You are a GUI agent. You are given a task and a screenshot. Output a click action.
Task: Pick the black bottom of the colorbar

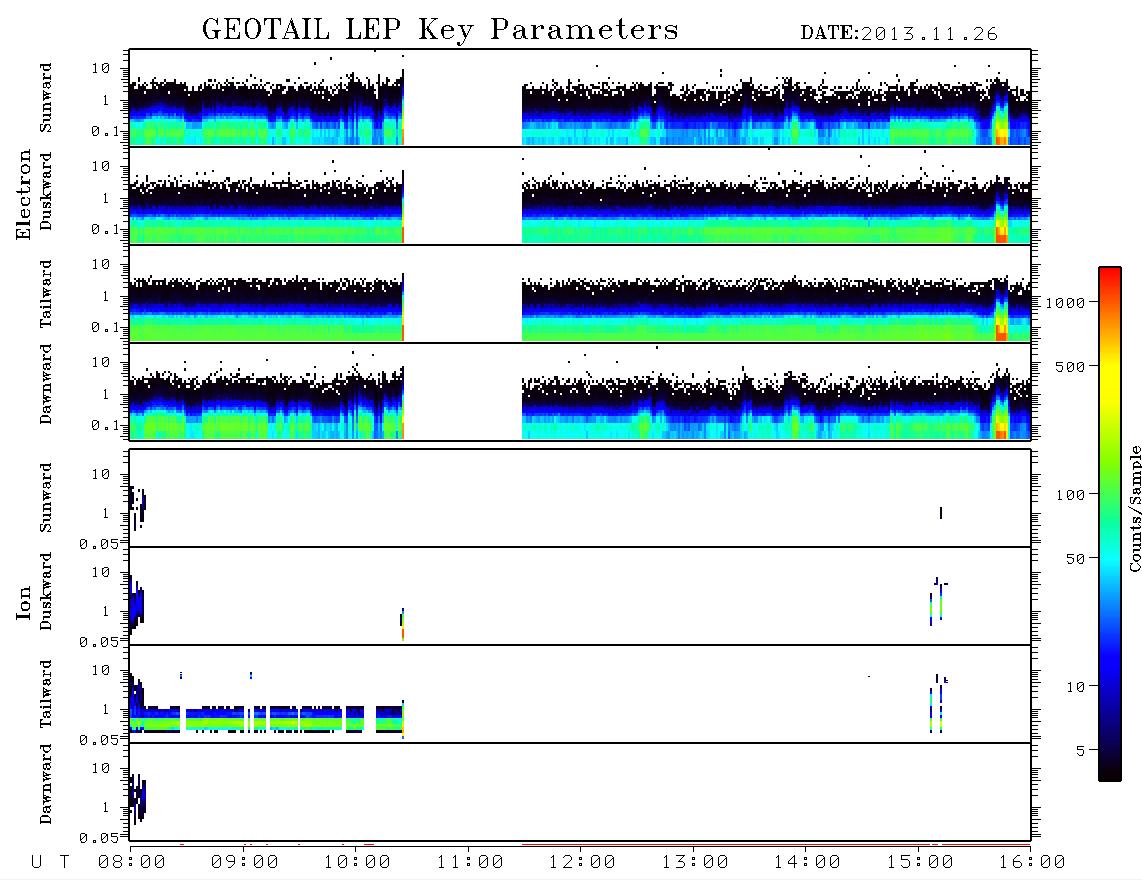1109,769
